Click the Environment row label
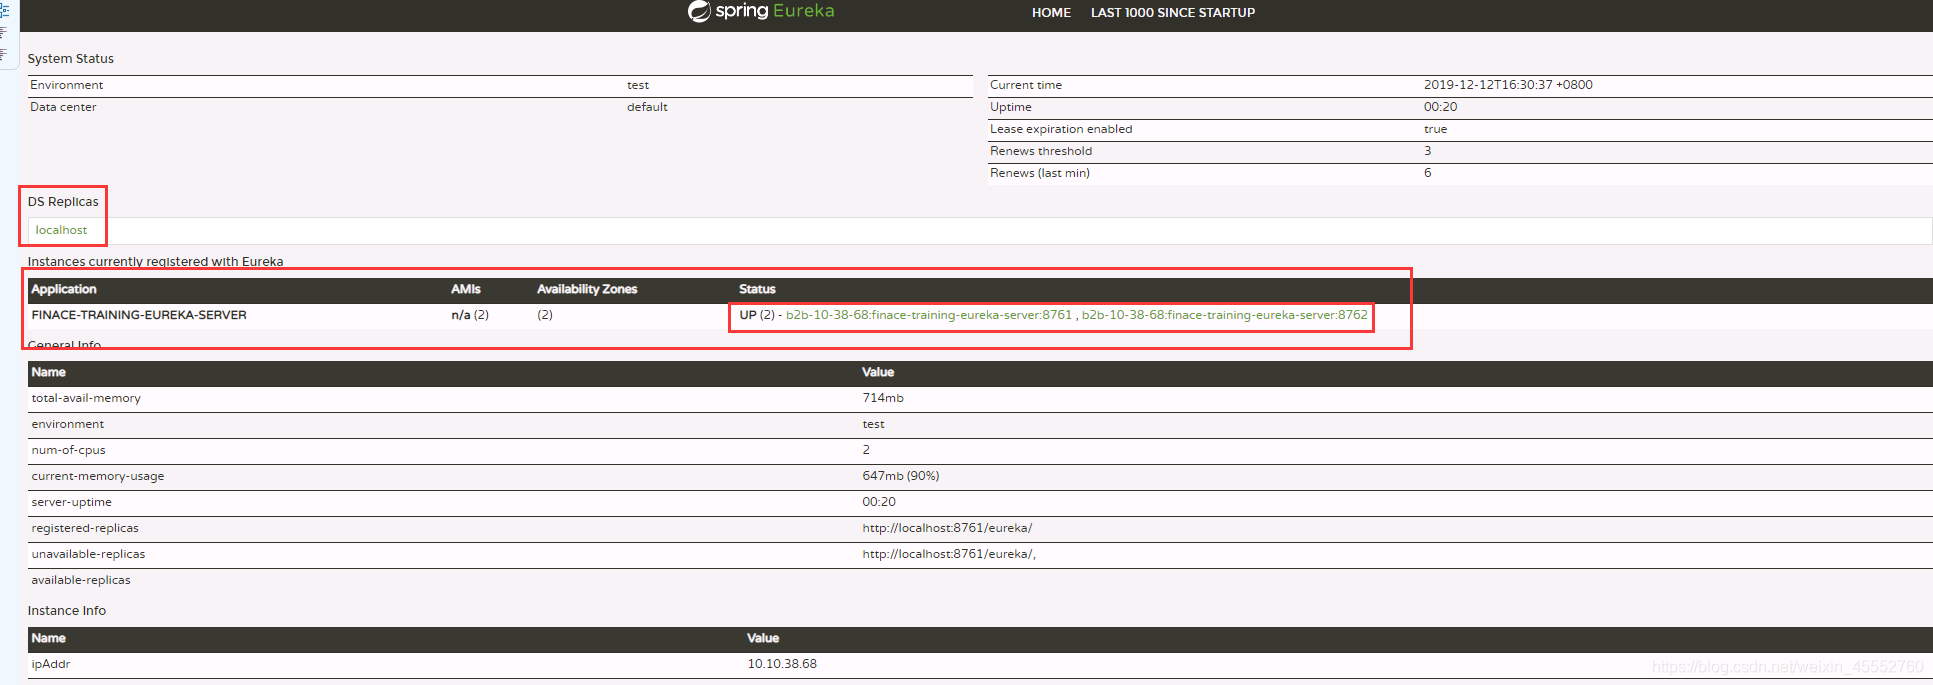The height and width of the screenshot is (685, 1933). [x=67, y=85]
